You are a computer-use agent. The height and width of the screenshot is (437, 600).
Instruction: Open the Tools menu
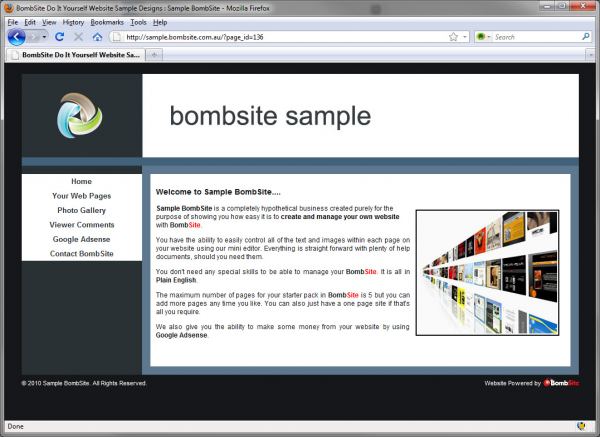[138, 22]
